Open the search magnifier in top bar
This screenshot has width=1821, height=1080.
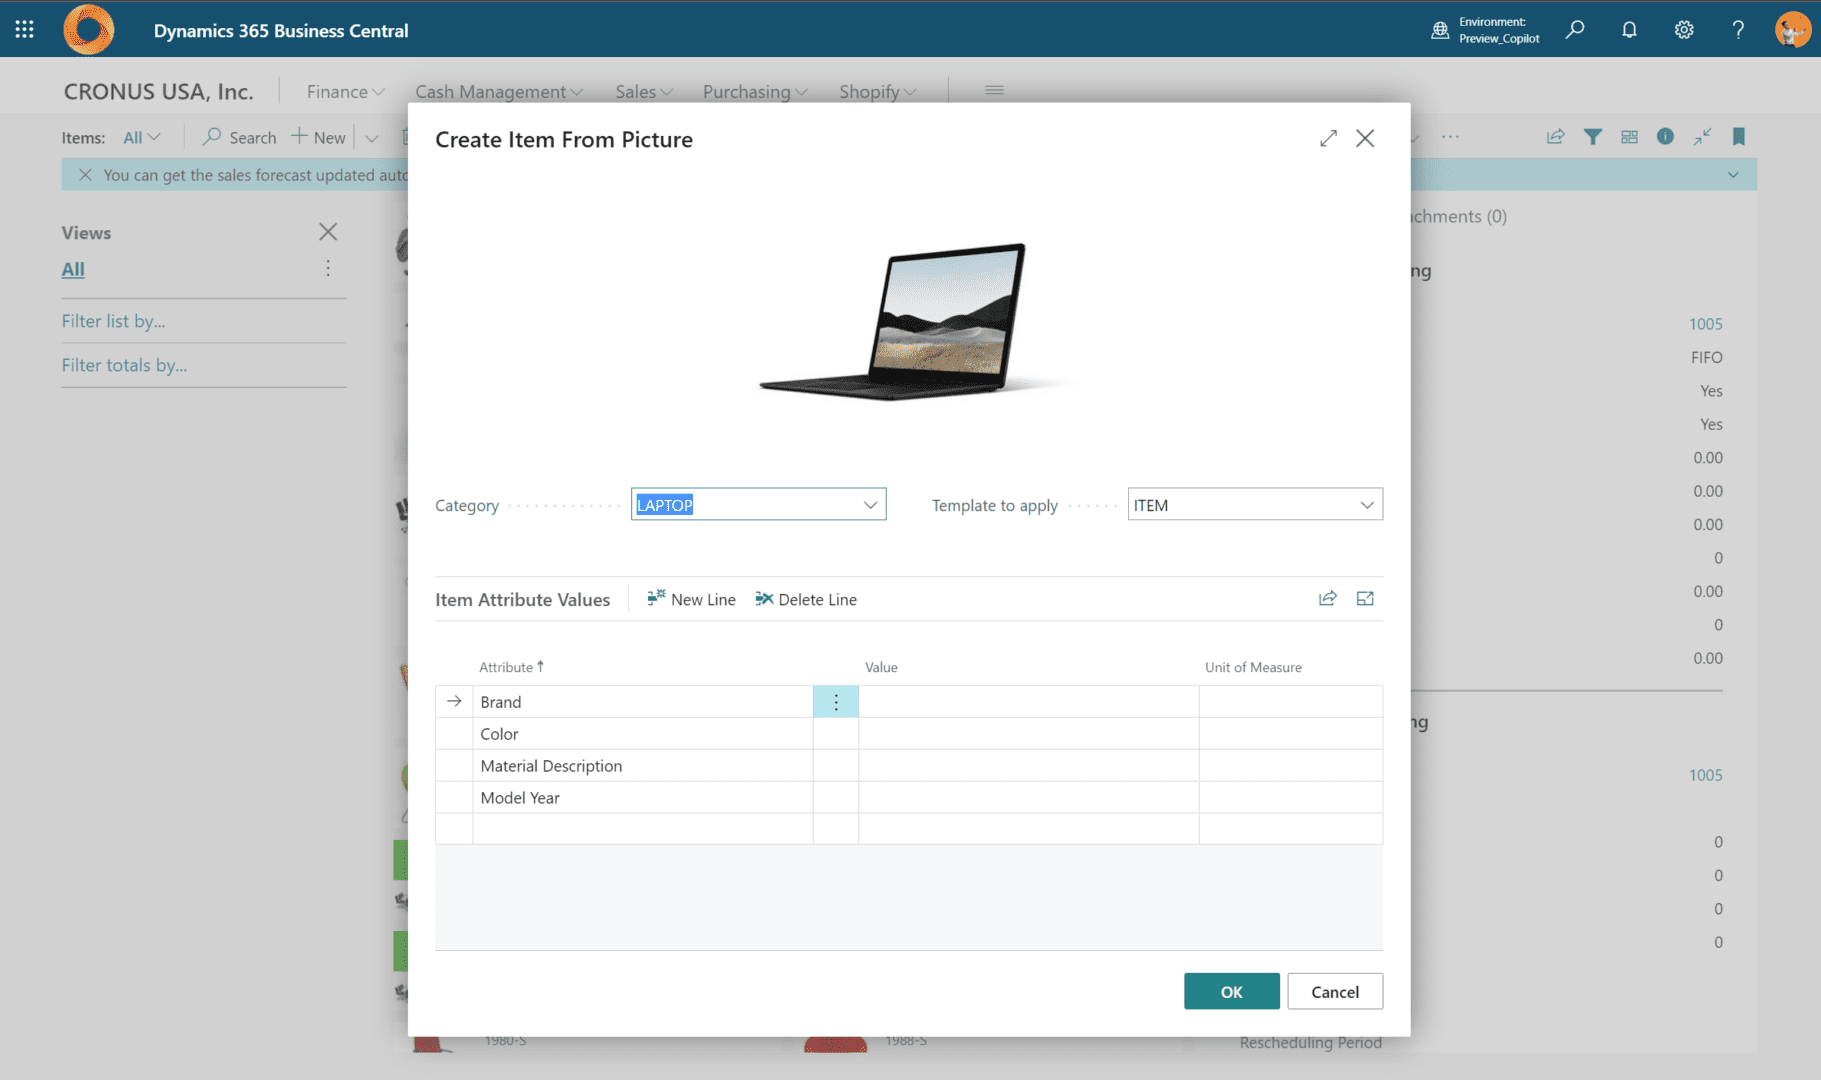click(x=1575, y=30)
